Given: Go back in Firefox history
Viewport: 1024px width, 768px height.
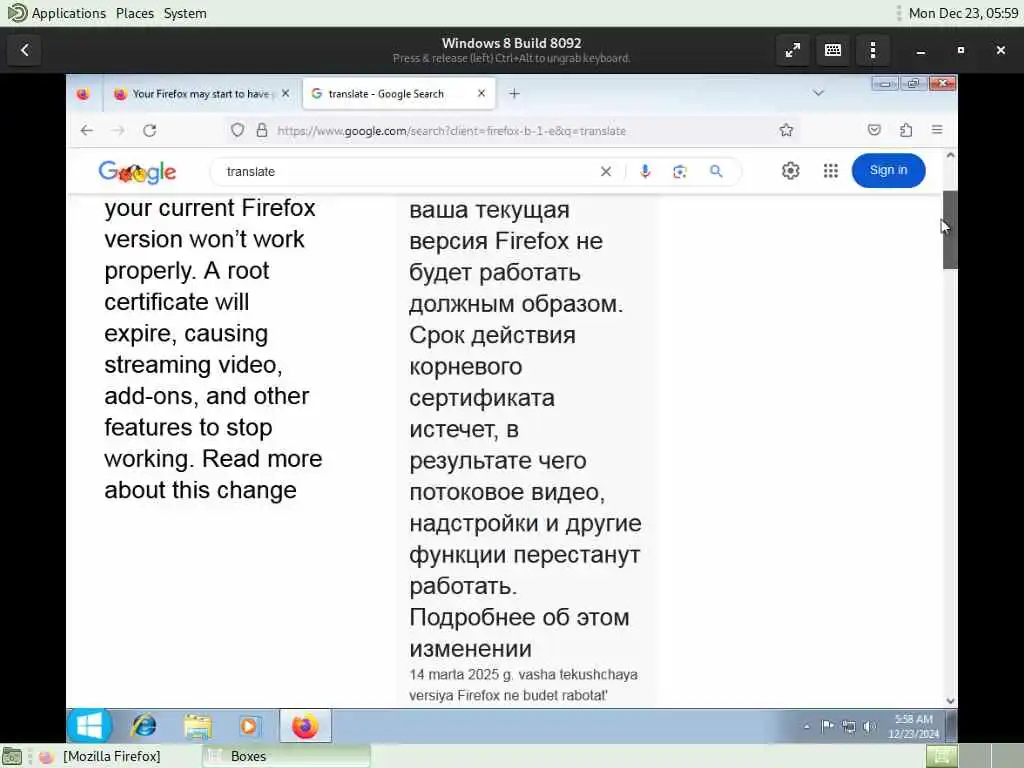Looking at the screenshot, I should [87, 131].
